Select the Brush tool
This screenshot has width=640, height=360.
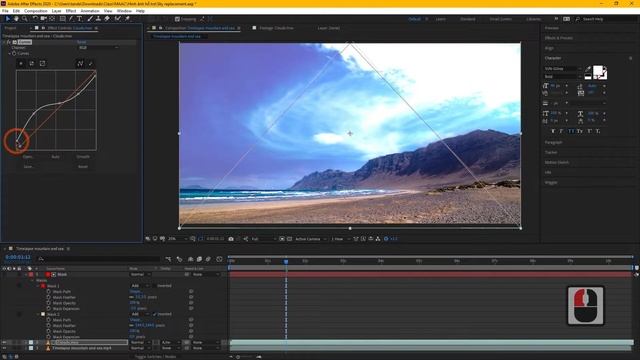point(90,19)
